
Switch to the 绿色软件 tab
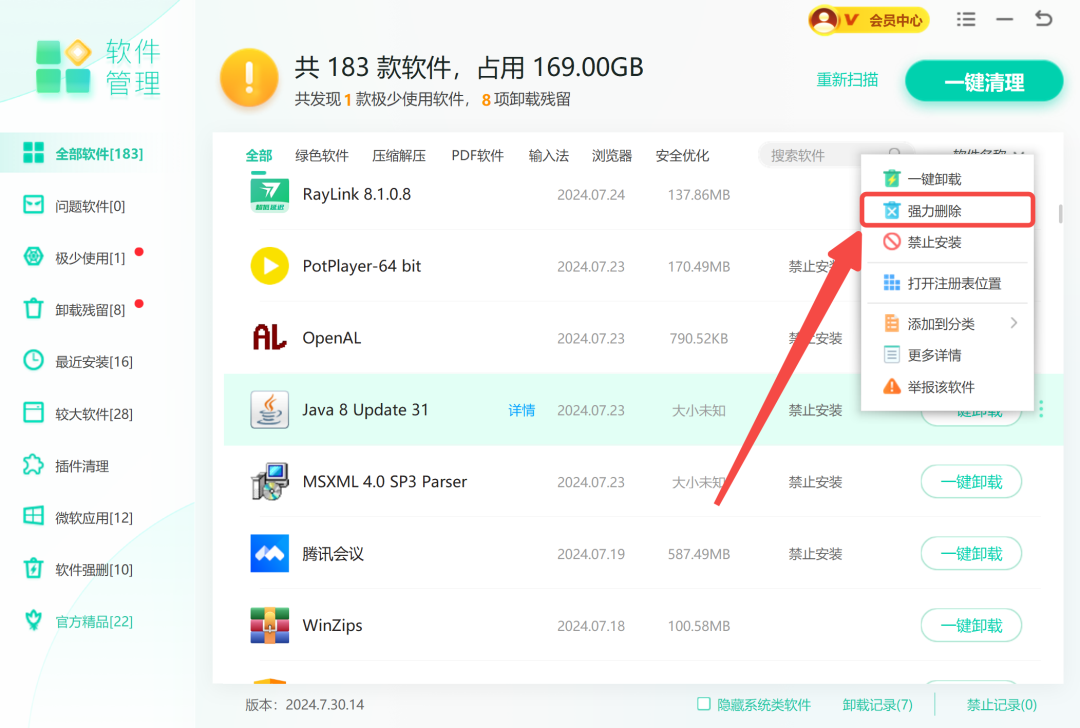322,156
